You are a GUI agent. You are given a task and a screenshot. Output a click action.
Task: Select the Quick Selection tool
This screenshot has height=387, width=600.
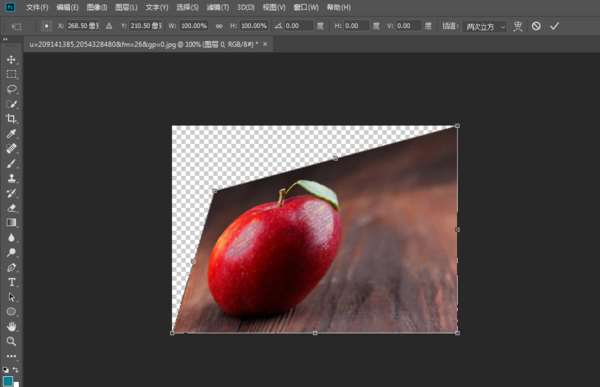[11, 104]
